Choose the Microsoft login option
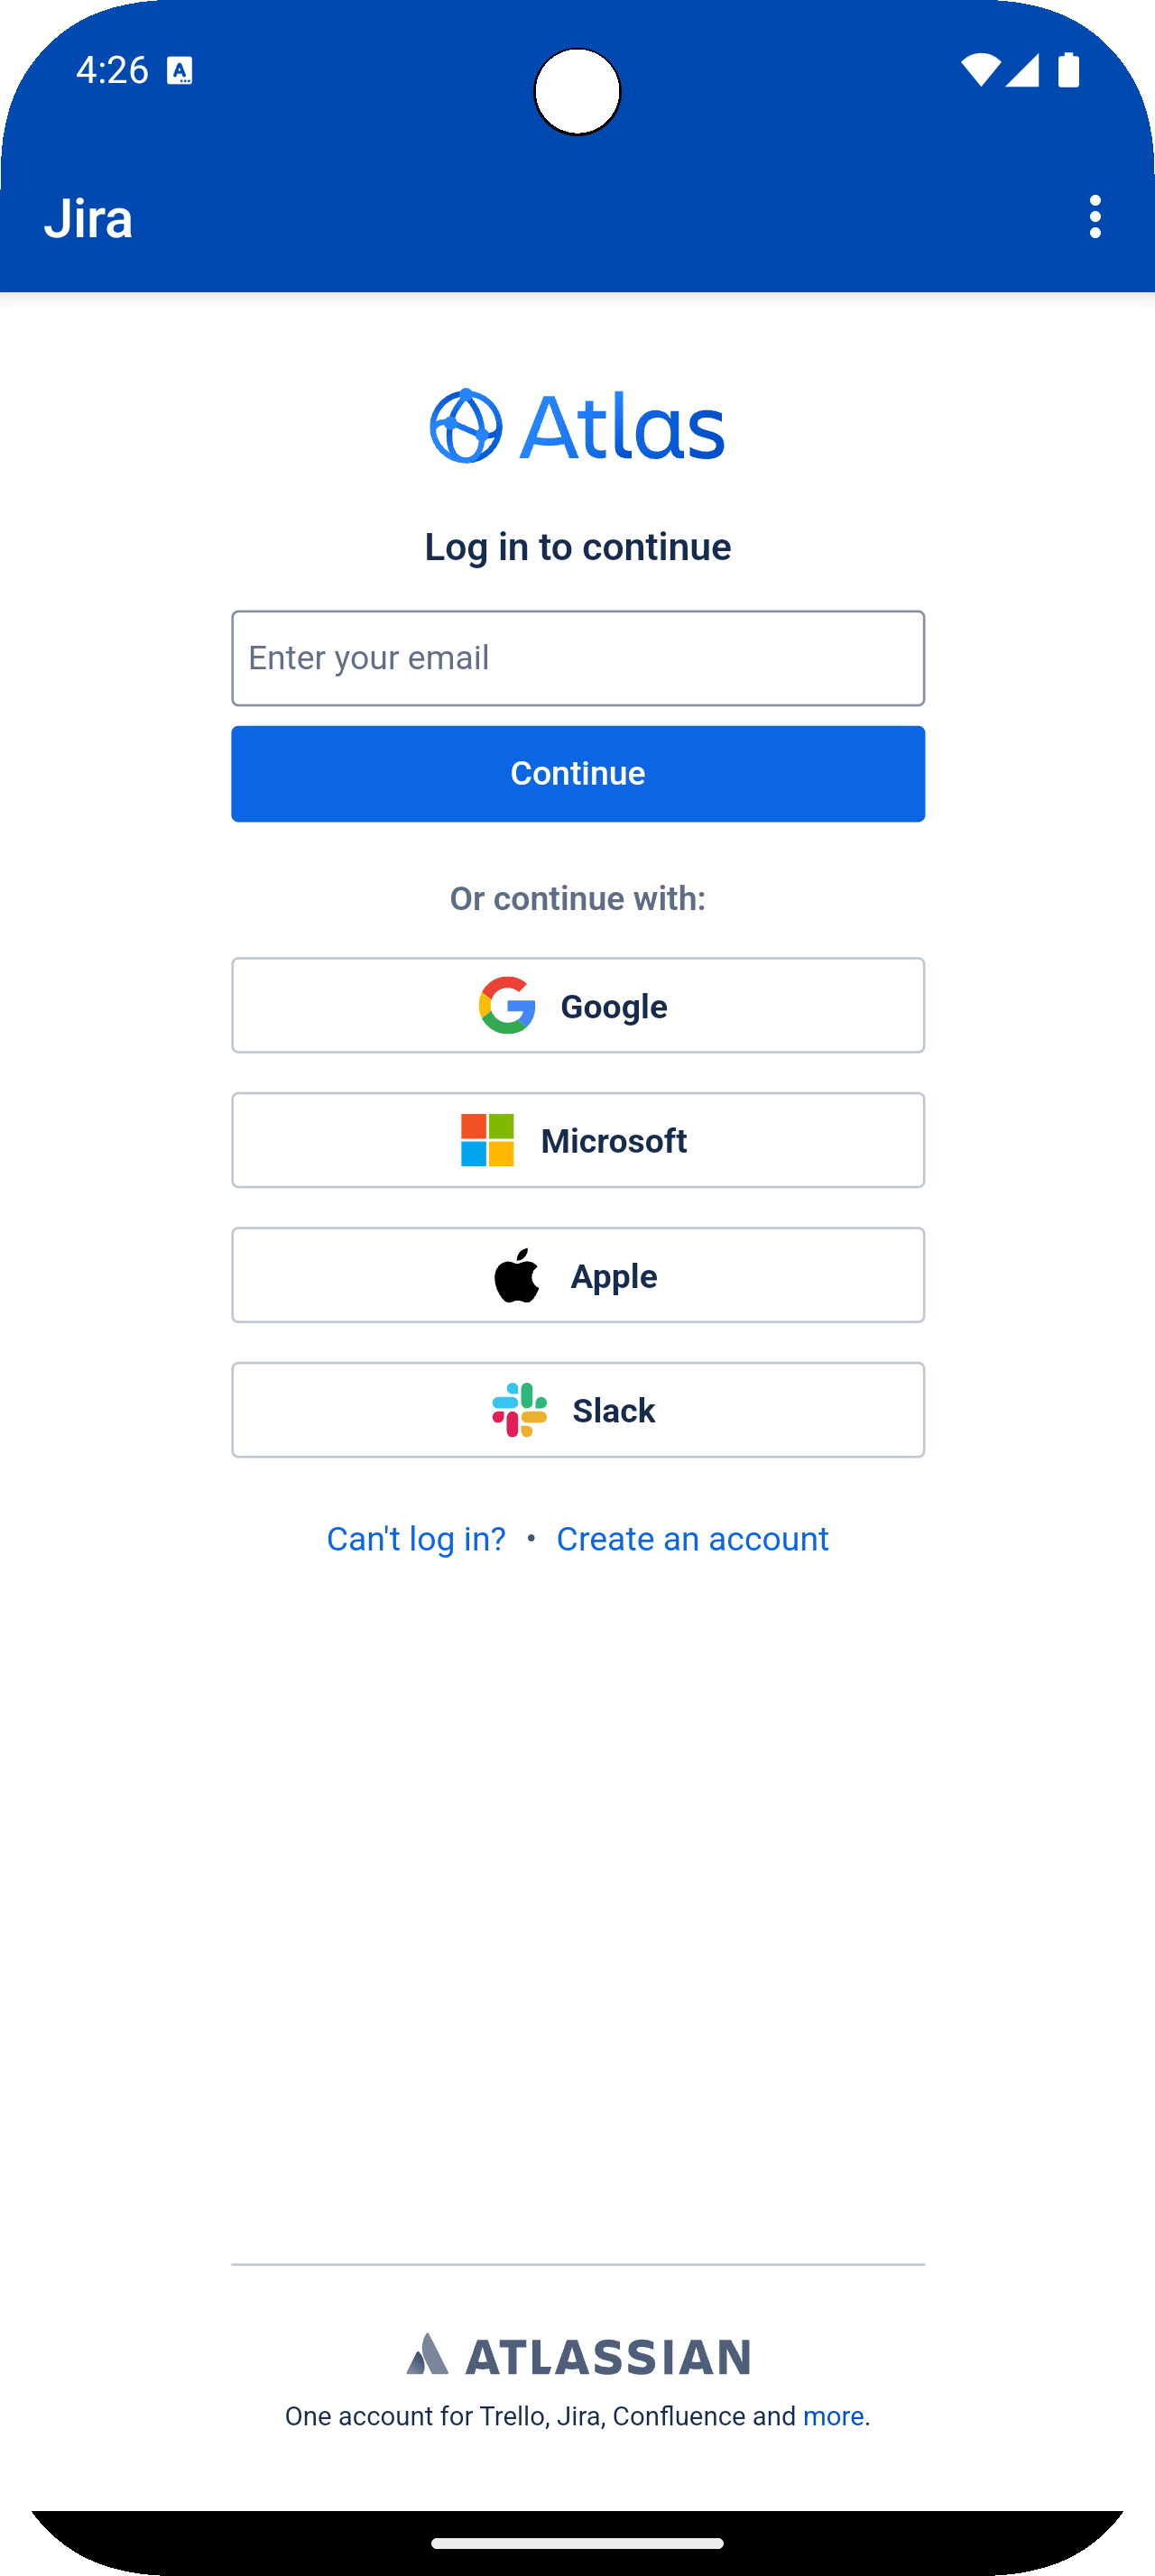Image resolution: width=1155 pixels, height=2576 pixels. coord(578,1140)
